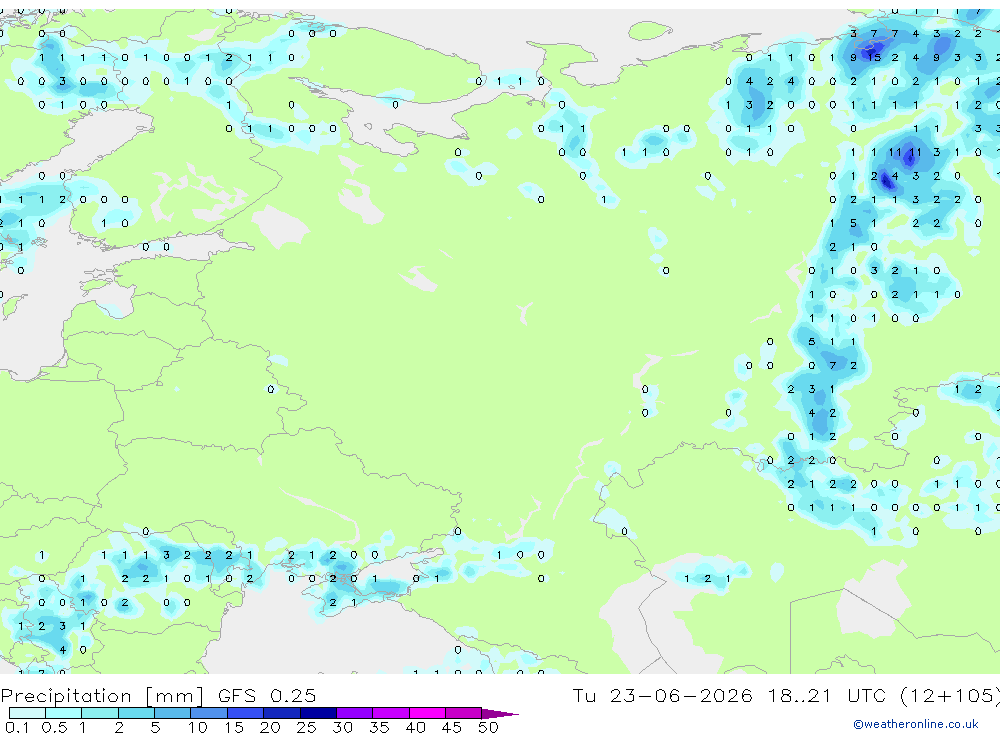
Task: Pick the lightest cyan 0.1–0.5 legend swatch
Action: (x=27, y=713)
